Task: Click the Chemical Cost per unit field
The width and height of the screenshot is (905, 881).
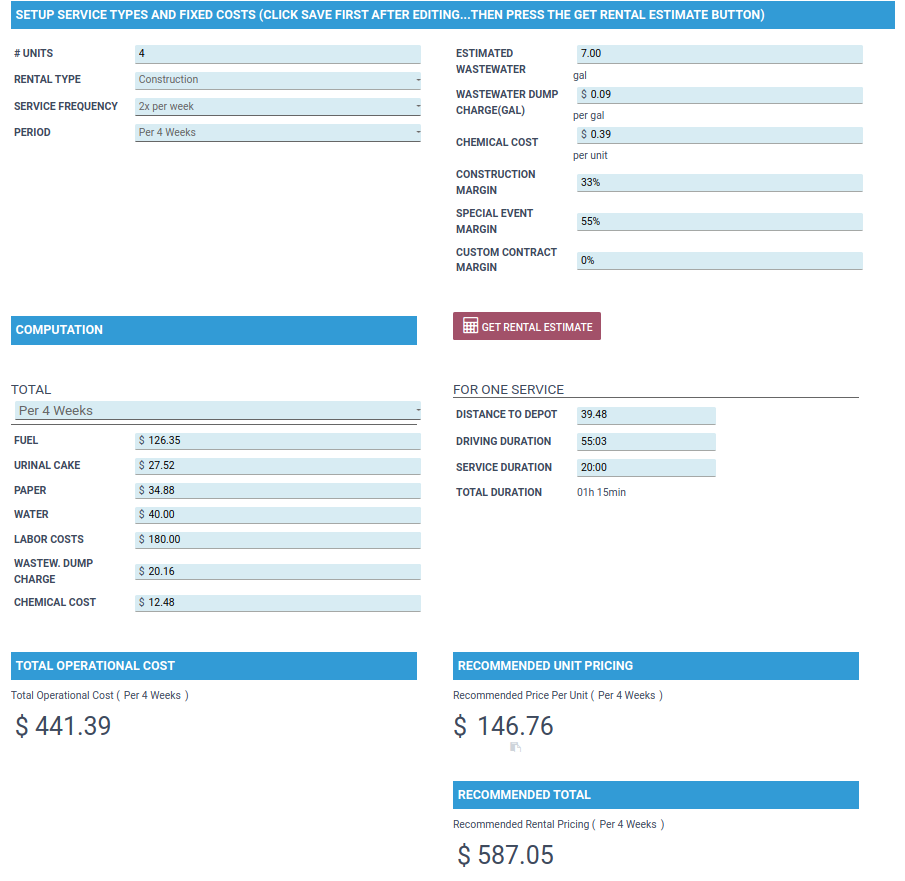Action: 718,135
